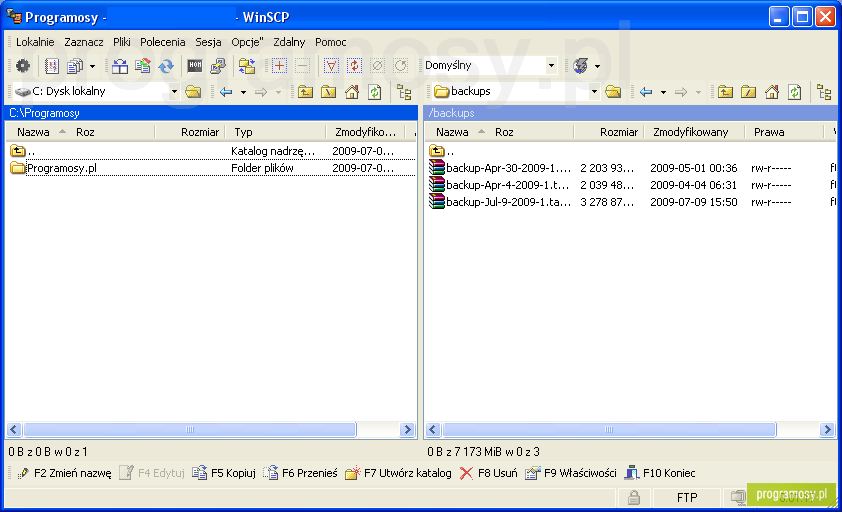Go to local parent directory icon

coord(305,92)
